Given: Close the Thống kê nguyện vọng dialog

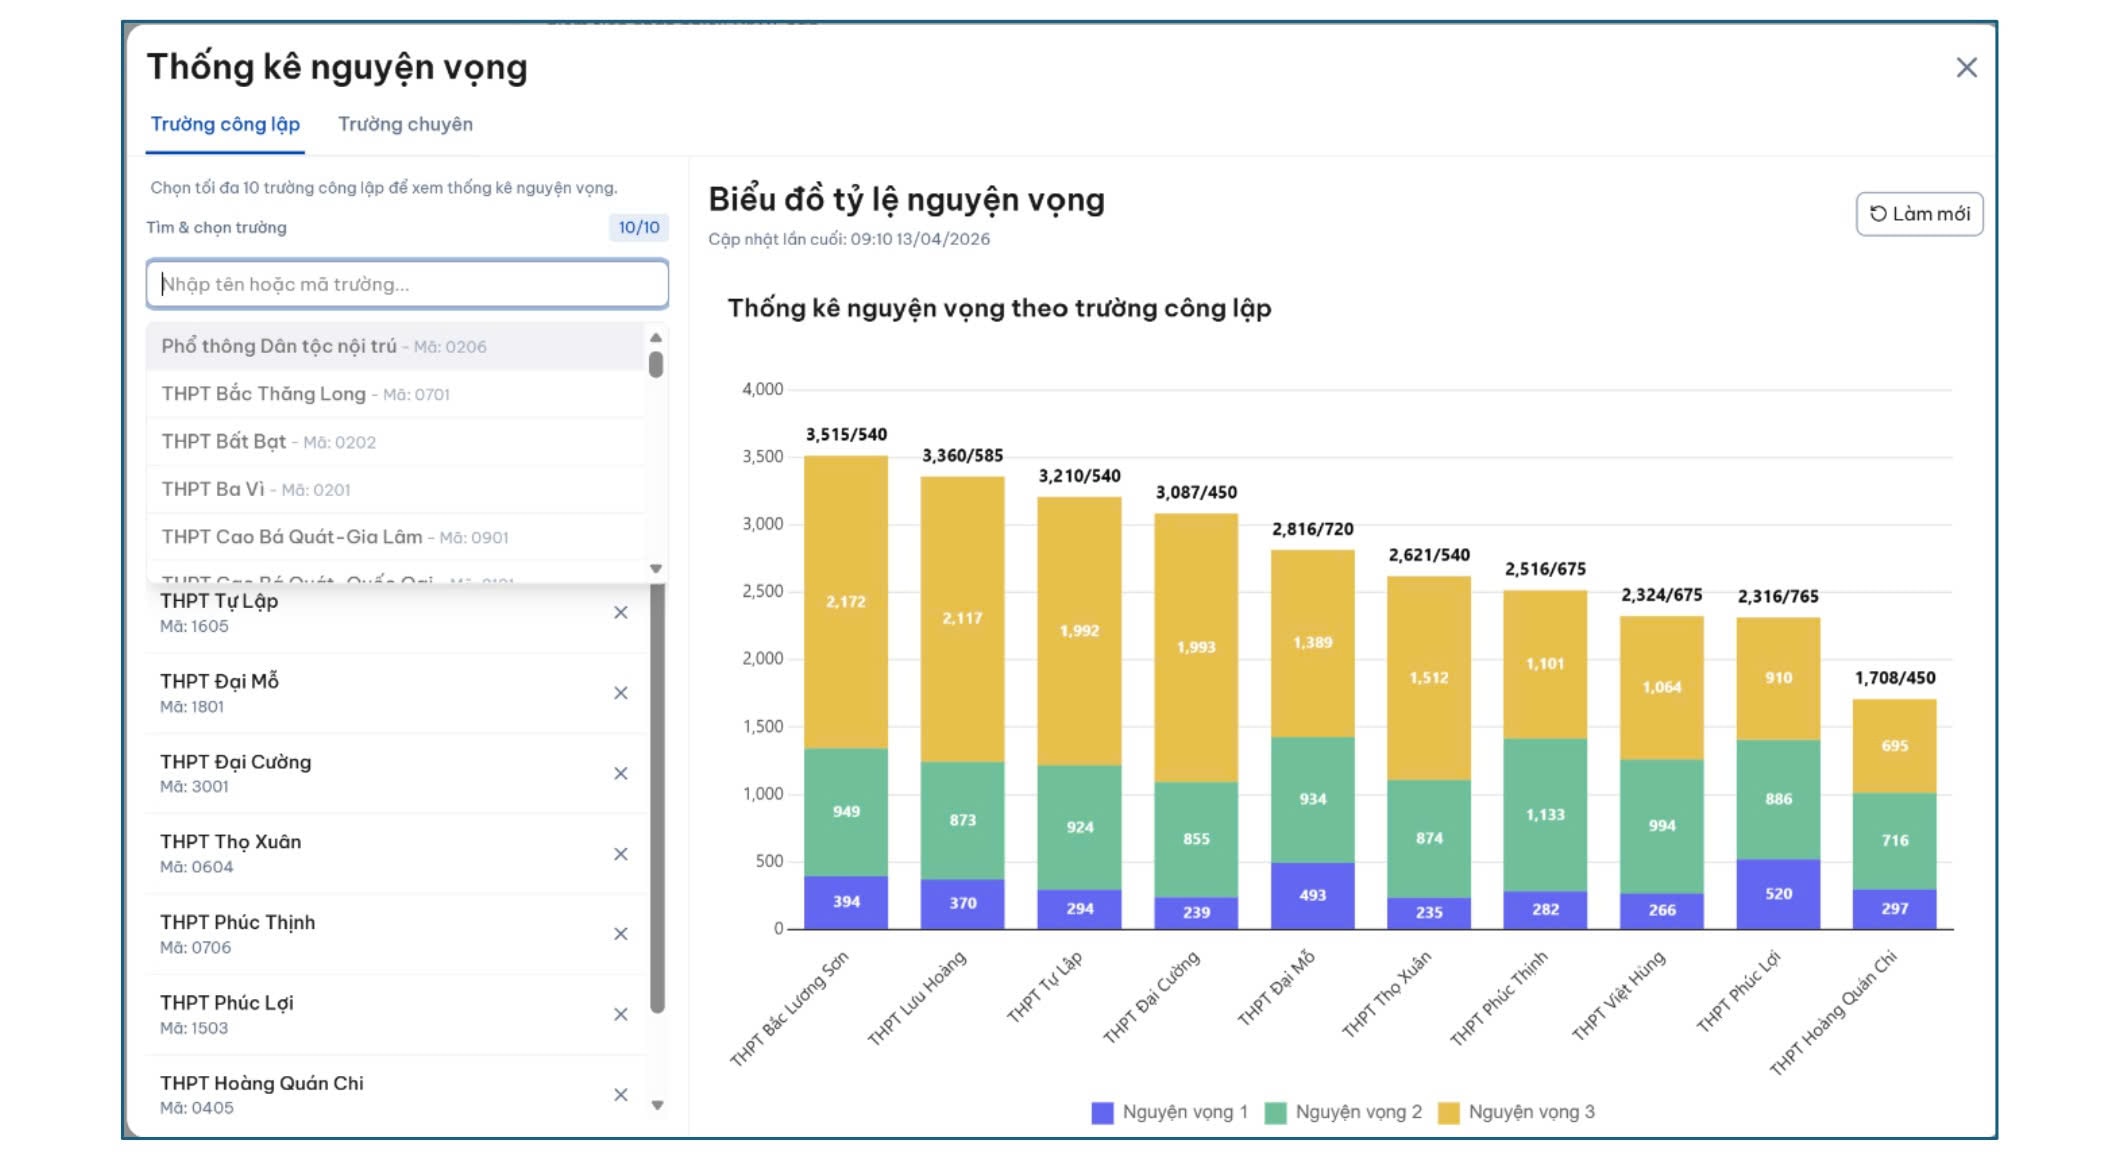Looking at the screenshot, I should click(1966, 68).
